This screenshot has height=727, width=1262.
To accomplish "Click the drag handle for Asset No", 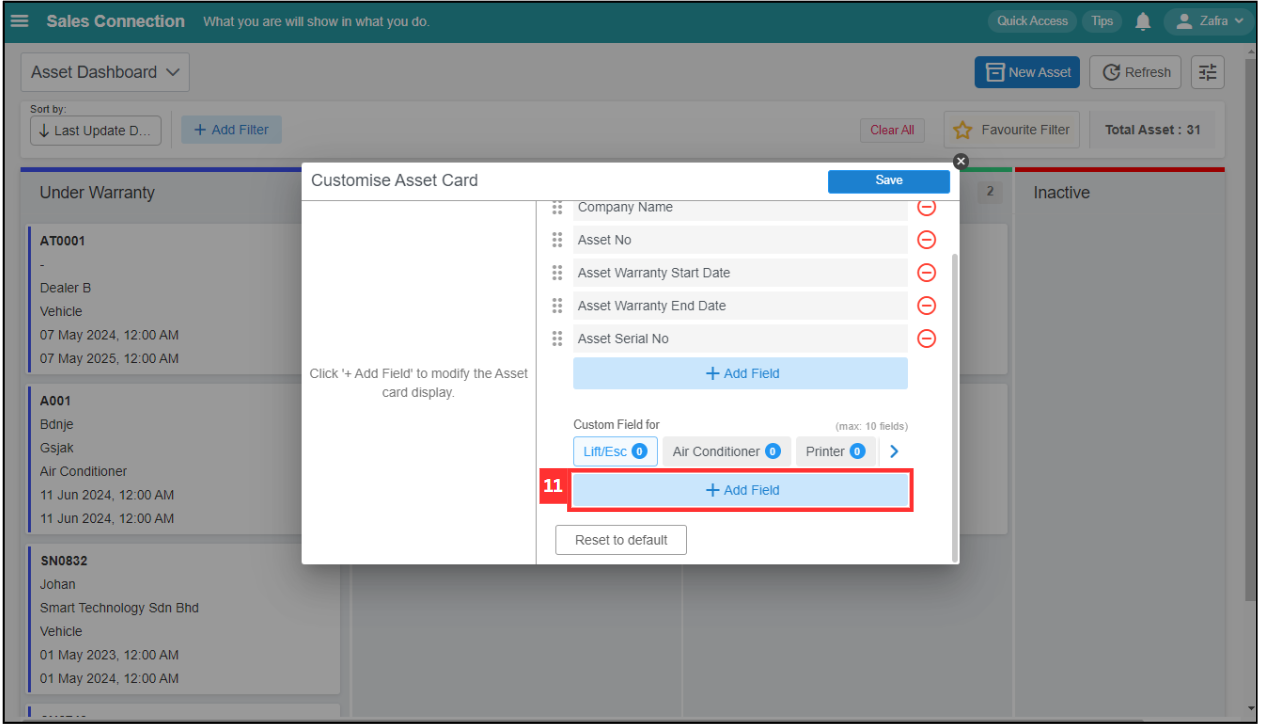I will point(558,240).
